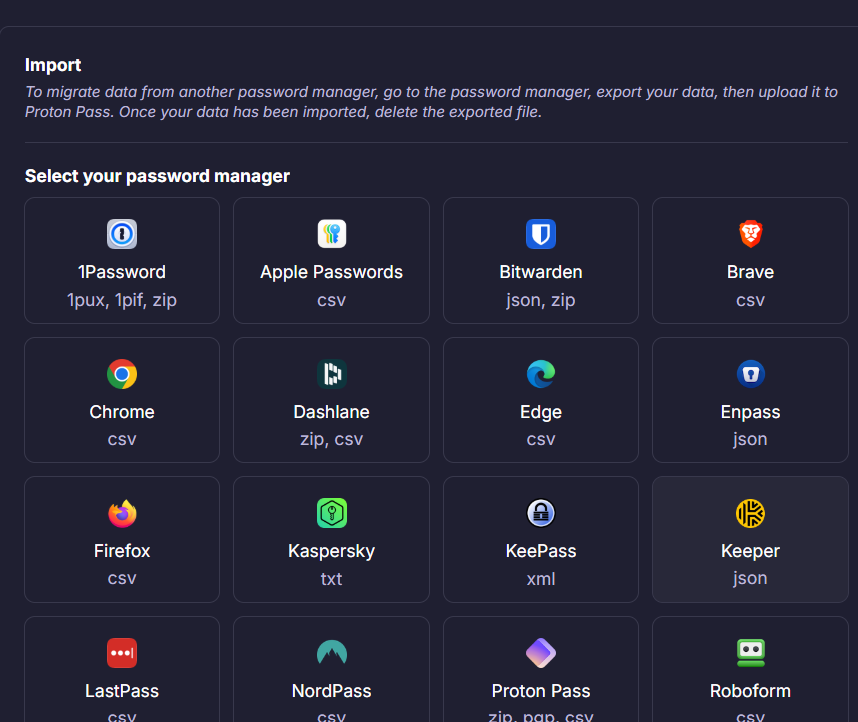Click the Proton Pass diamond icon
Viewport: 858px width, 722px height.
[x=541, y=653]
